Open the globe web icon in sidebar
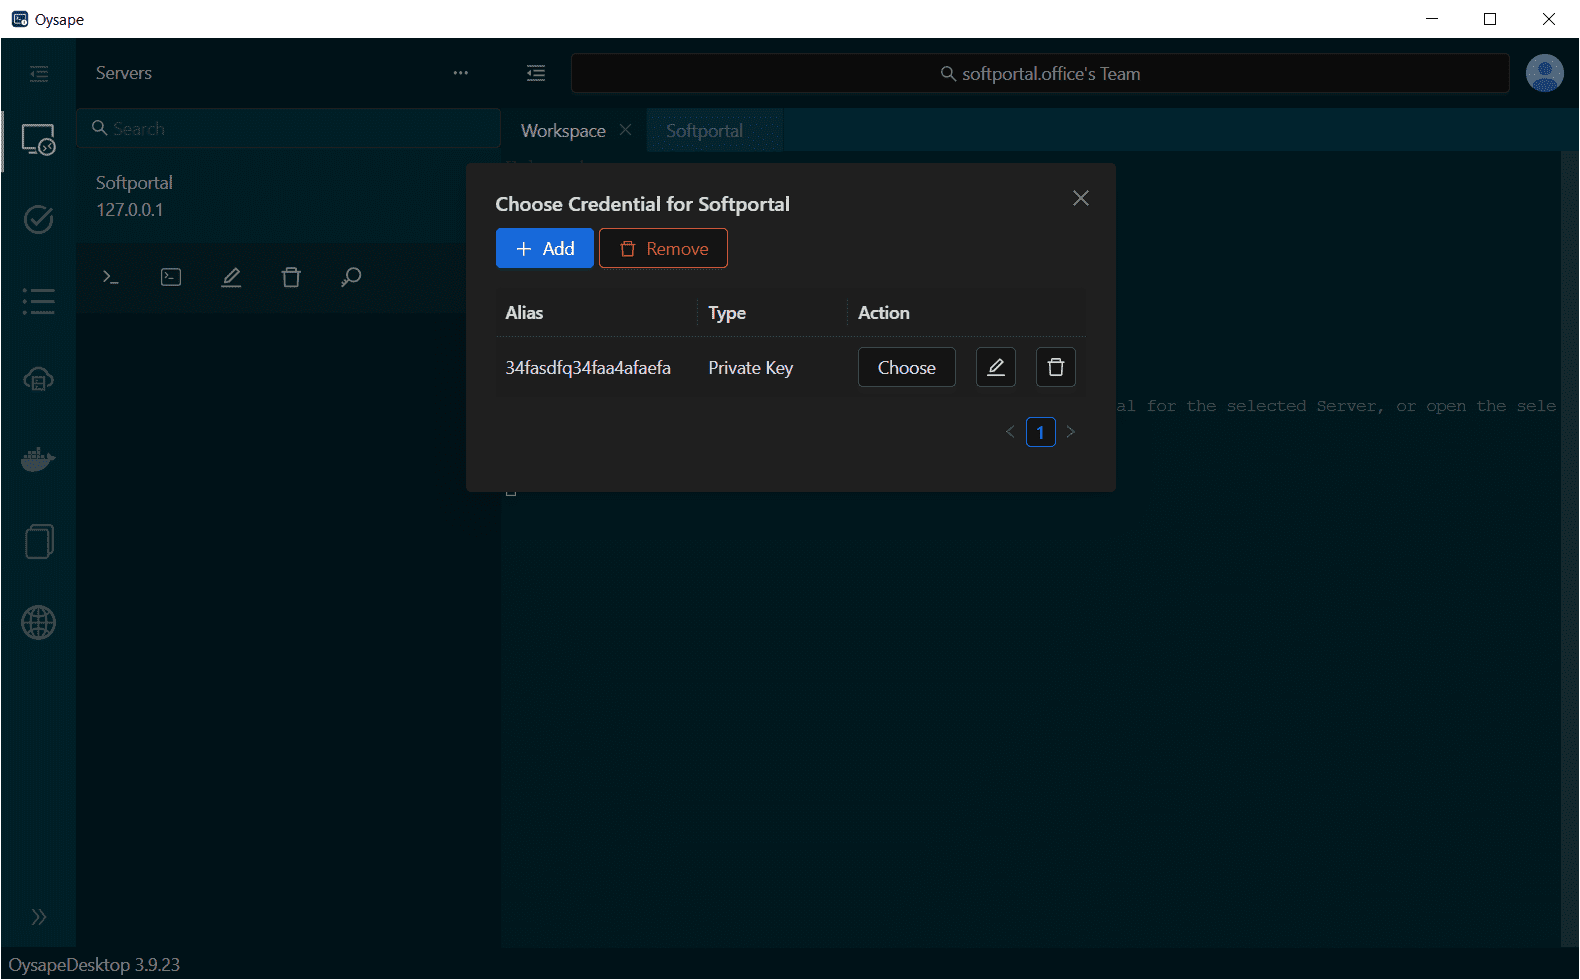1580x980 pixels. 38,622
